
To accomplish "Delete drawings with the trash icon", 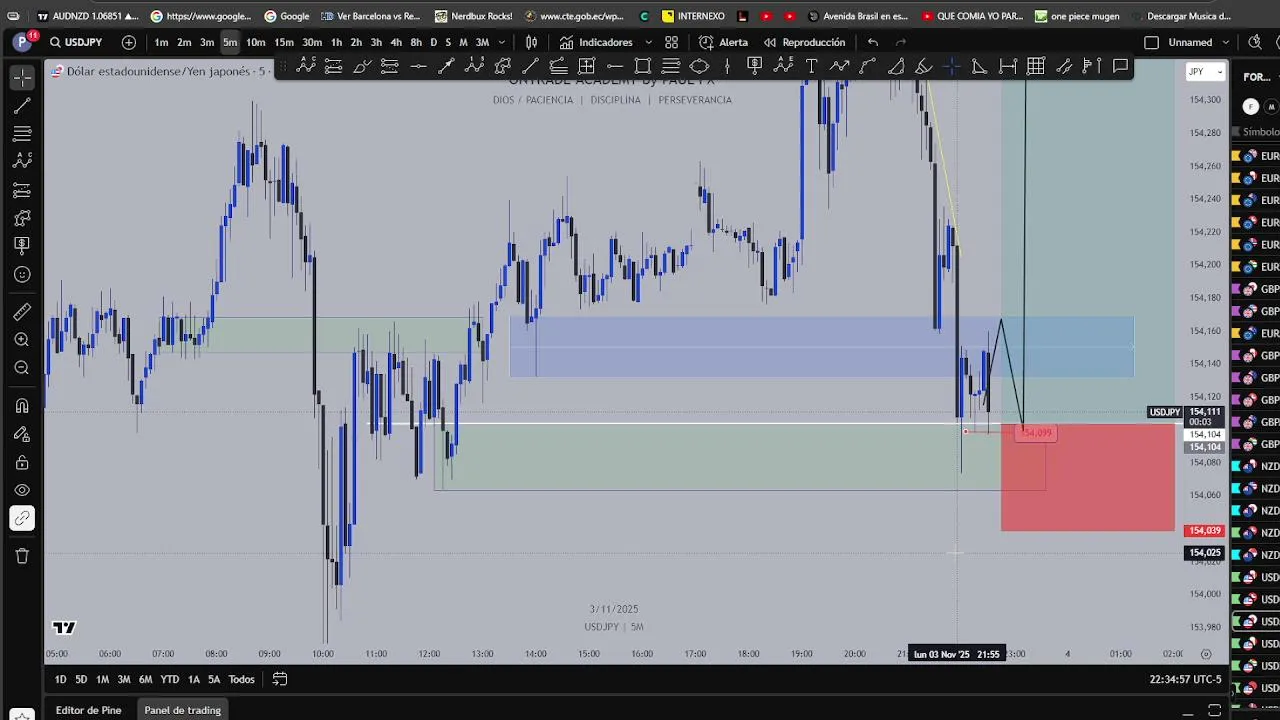I will [22, 556].
